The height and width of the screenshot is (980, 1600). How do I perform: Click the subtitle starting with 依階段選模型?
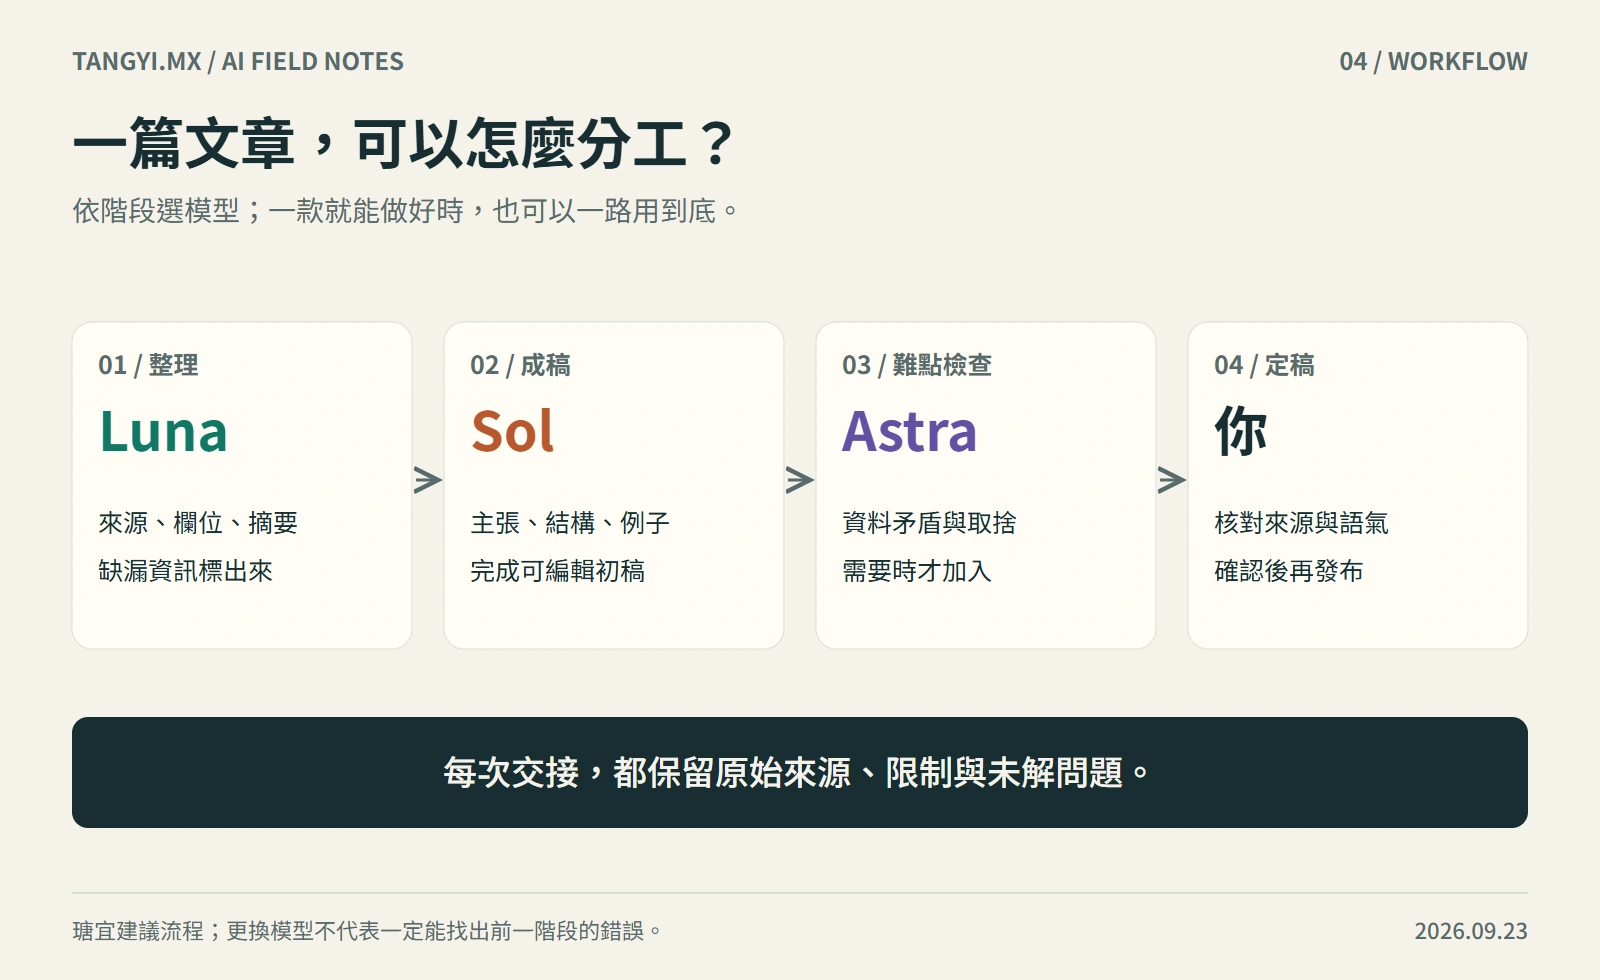[x=405, y=211]
